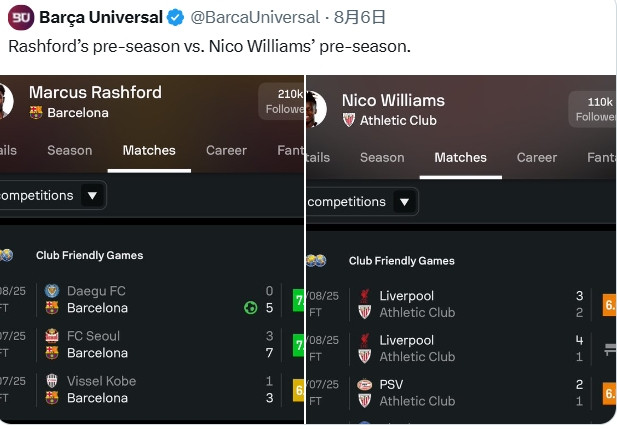Switch to Rashford's Season tab

[x=69, y=150]
